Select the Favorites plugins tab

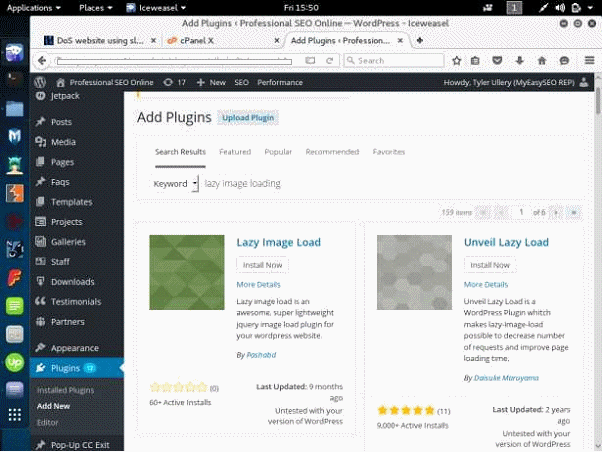click(389, 152)
